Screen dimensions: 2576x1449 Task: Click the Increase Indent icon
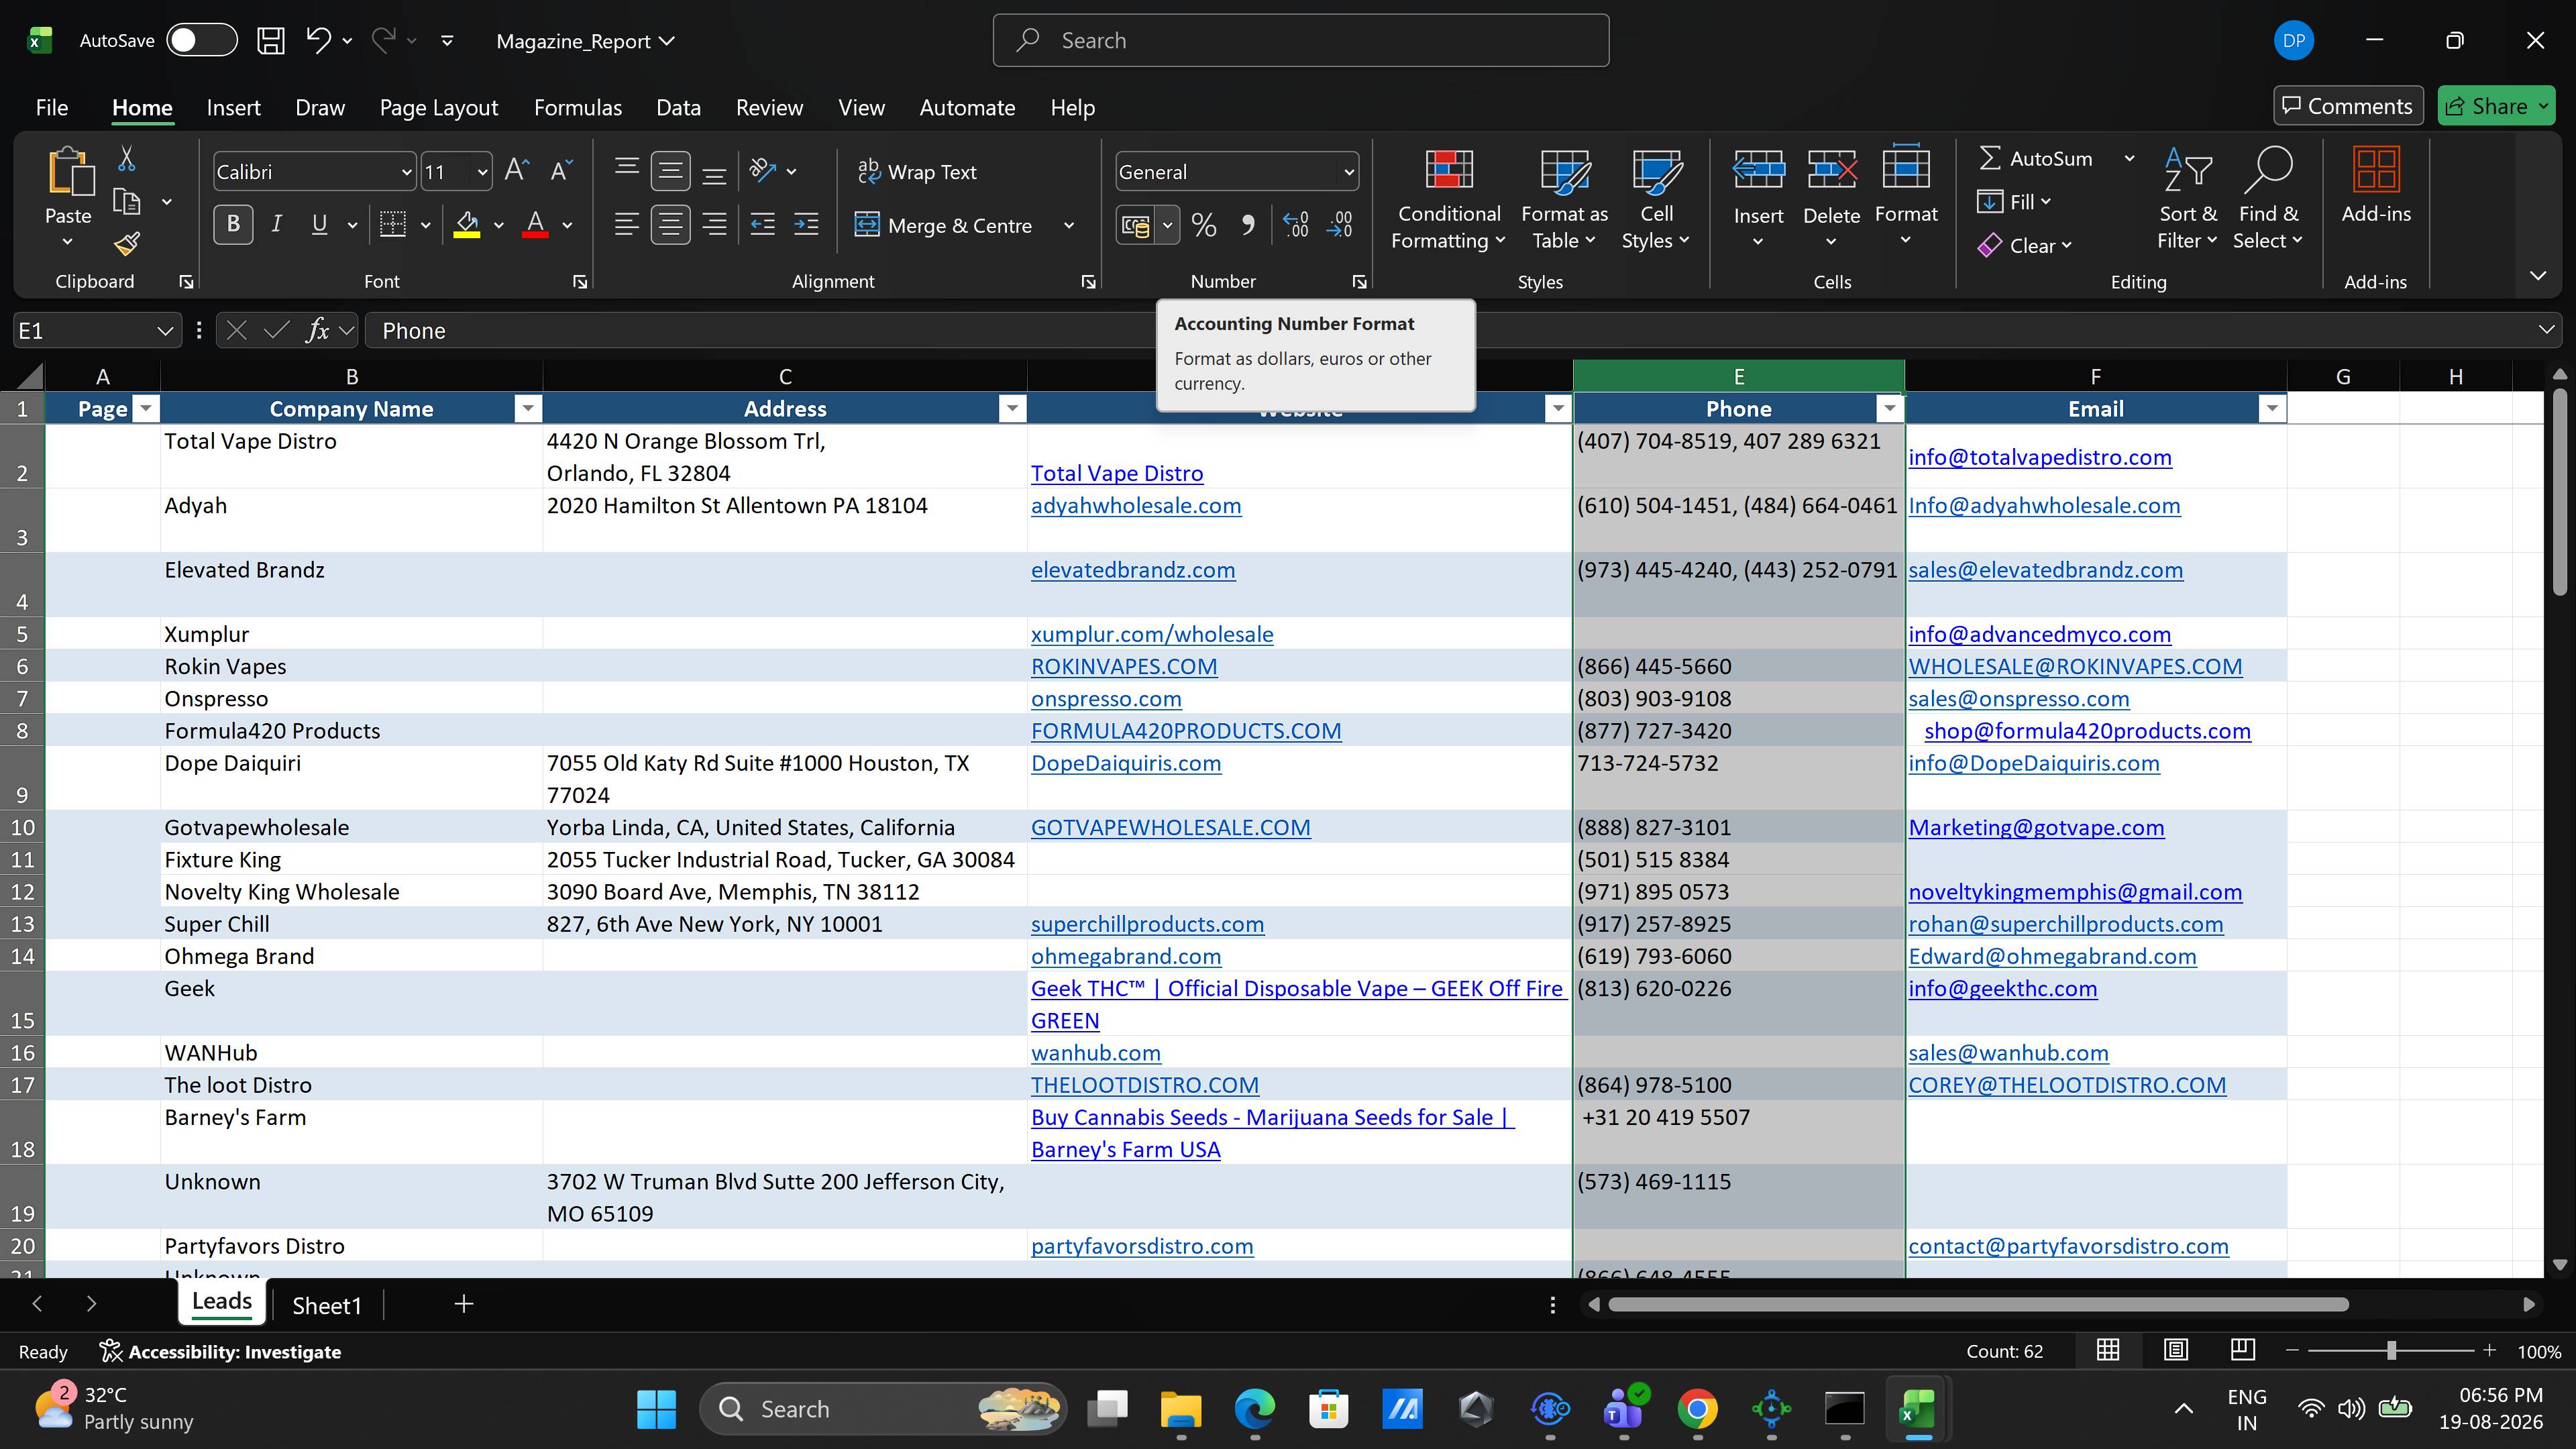tap(806, 225)
